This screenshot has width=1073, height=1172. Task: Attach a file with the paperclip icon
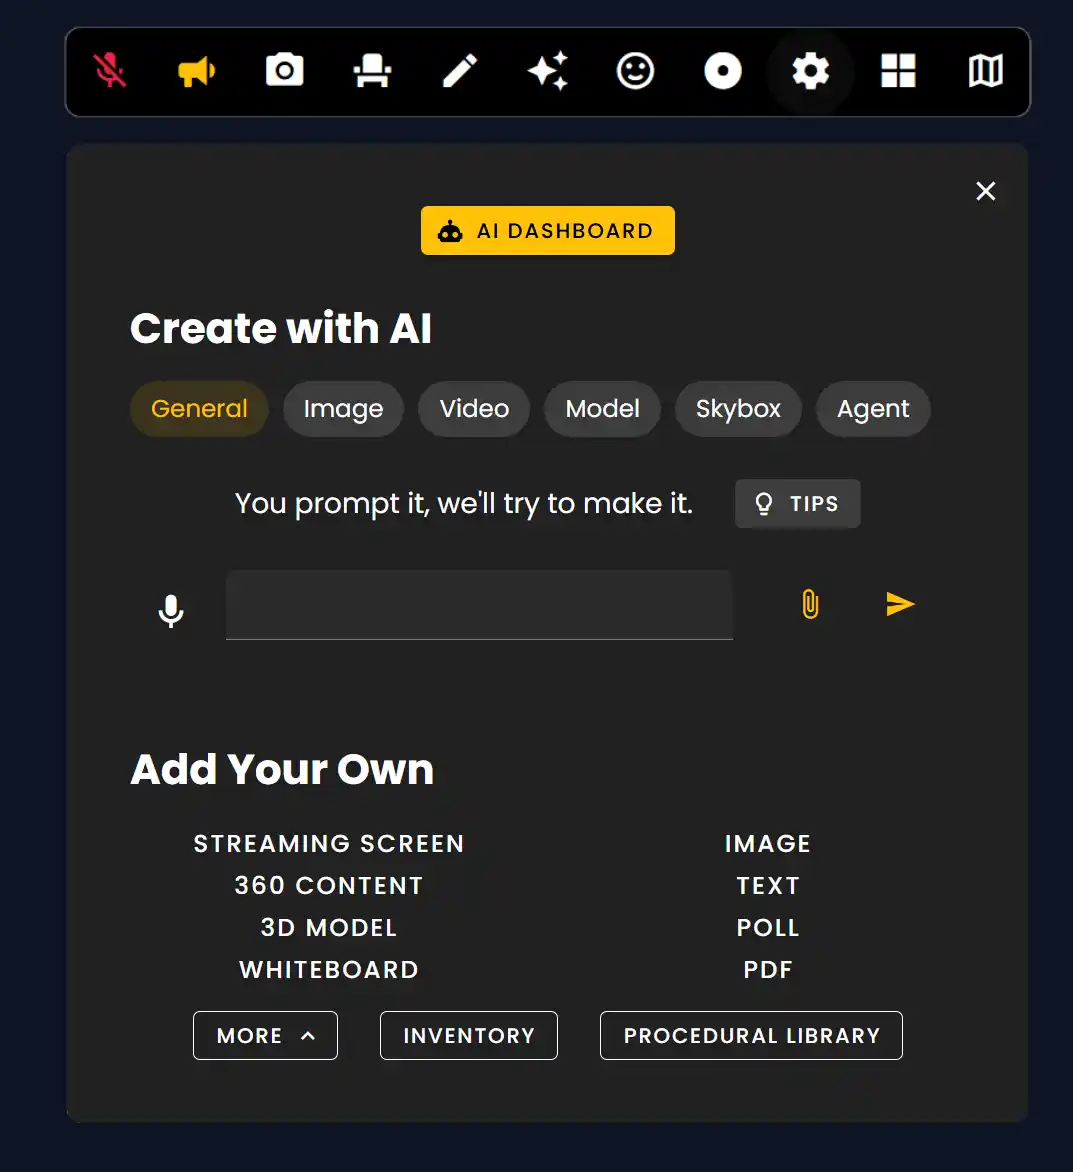810,604
